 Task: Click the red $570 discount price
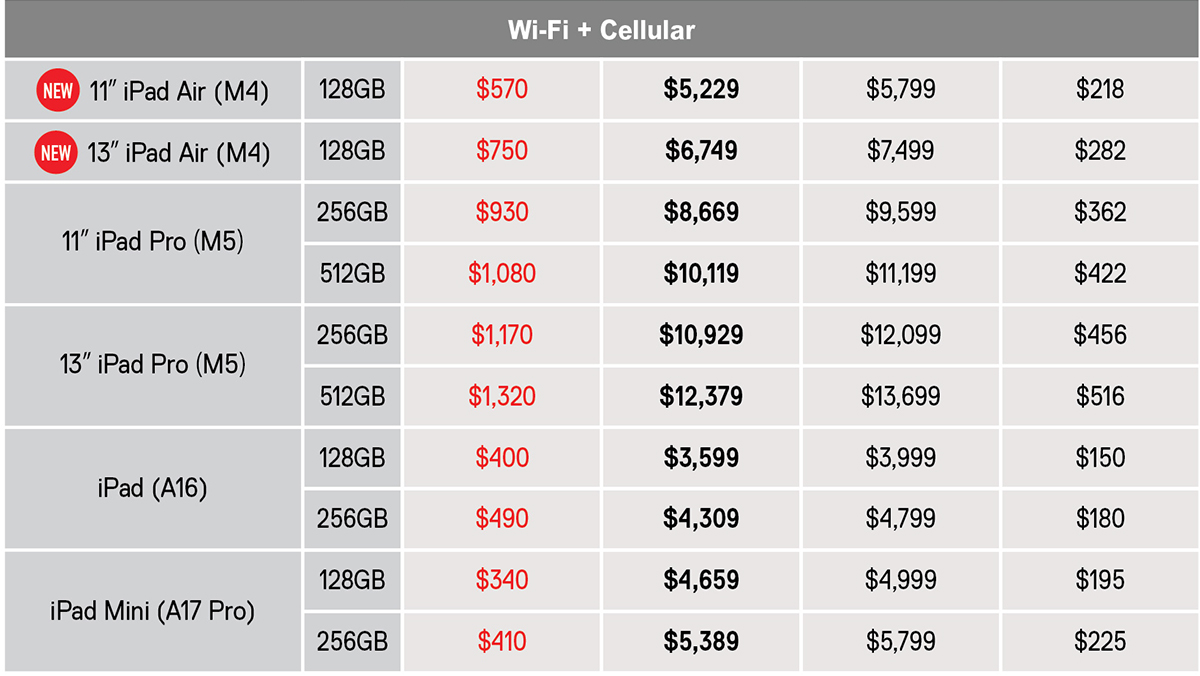coord(502,90)
